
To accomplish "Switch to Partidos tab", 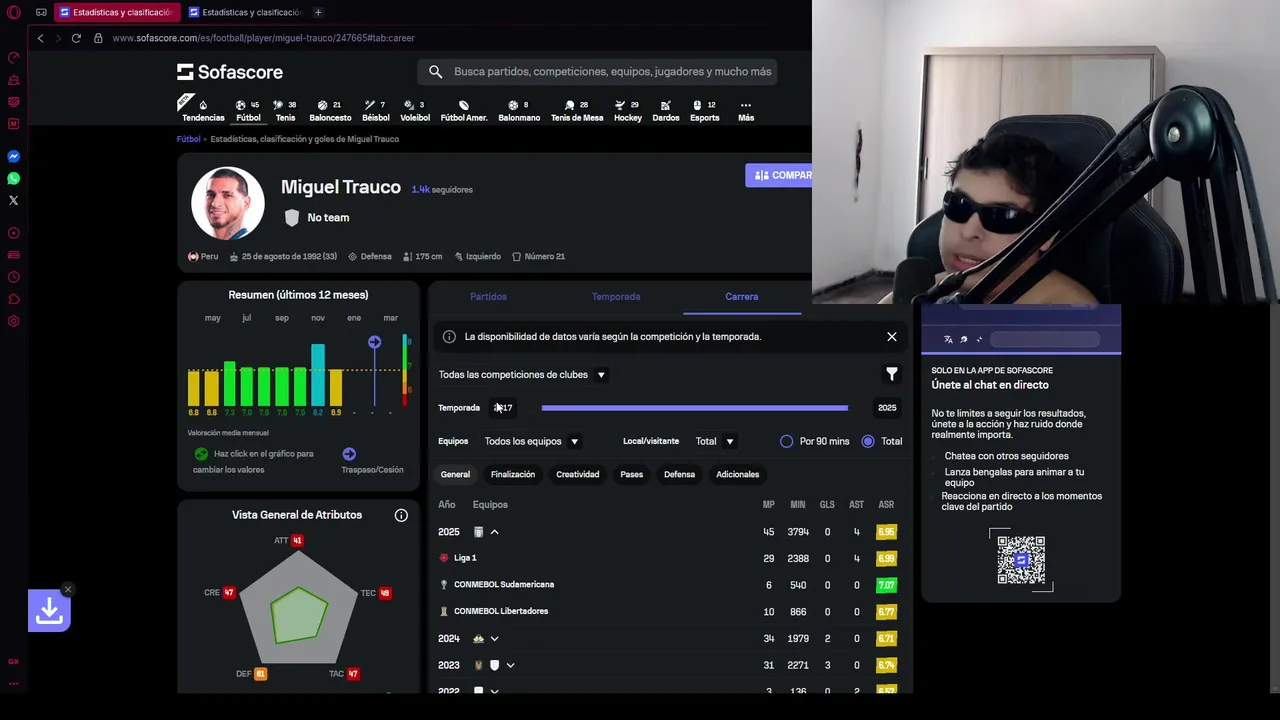I will (488, 297).
